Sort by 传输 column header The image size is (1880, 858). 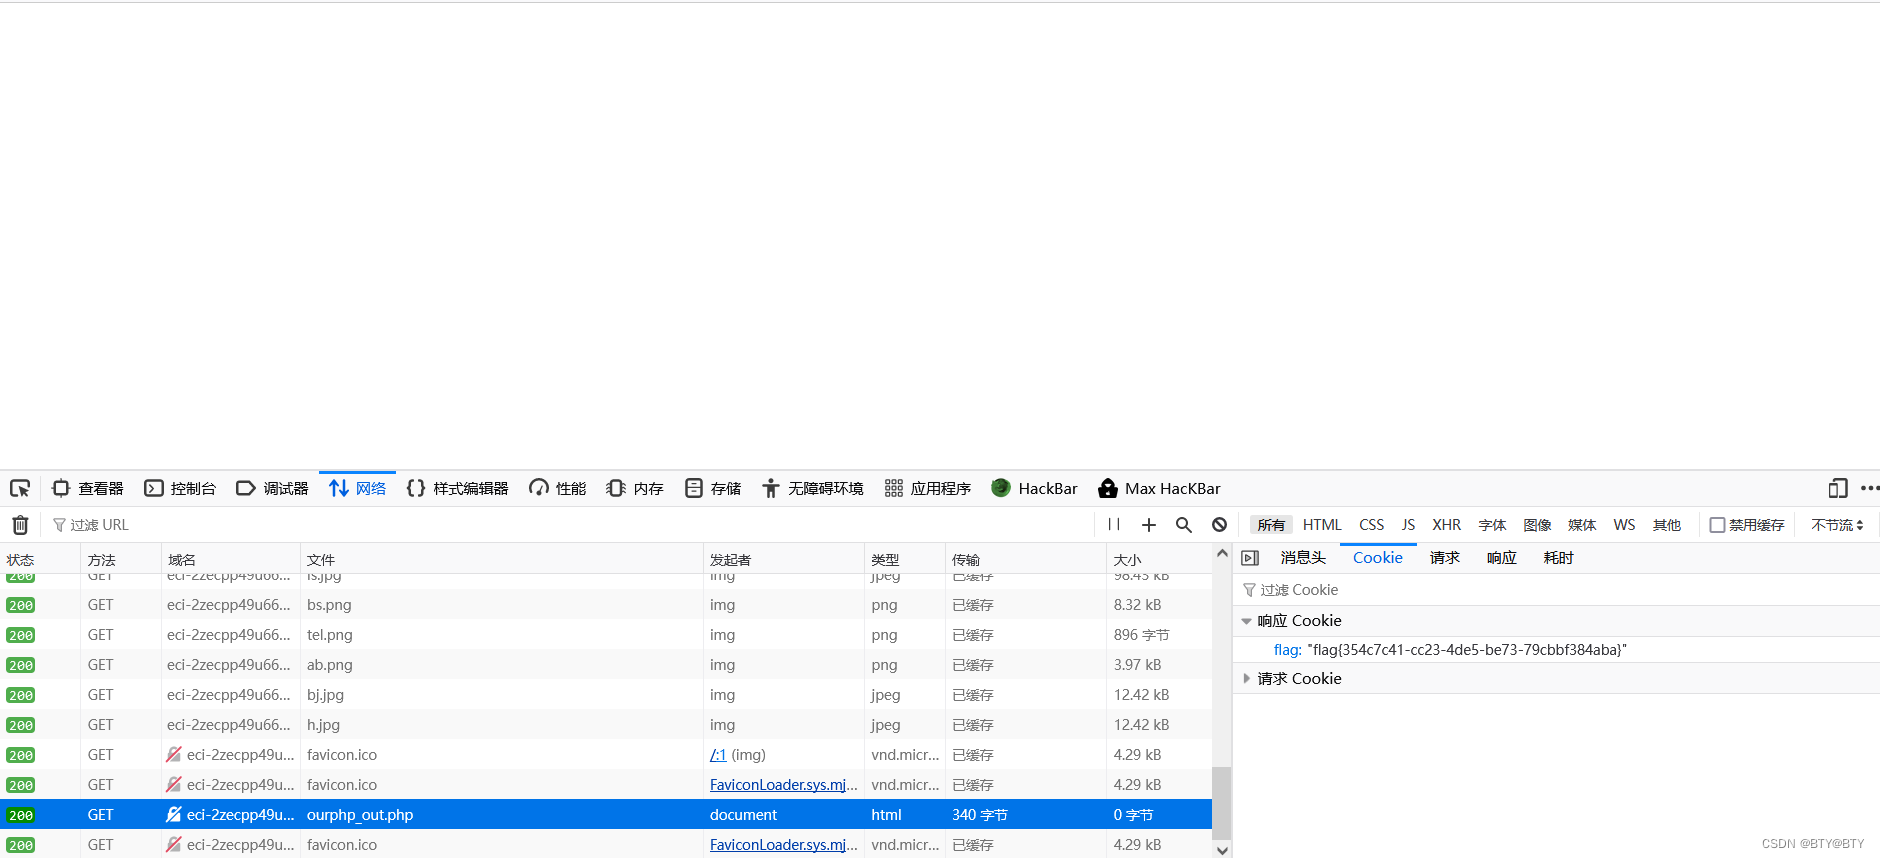pyautogui.click(x=1026, y=559)
